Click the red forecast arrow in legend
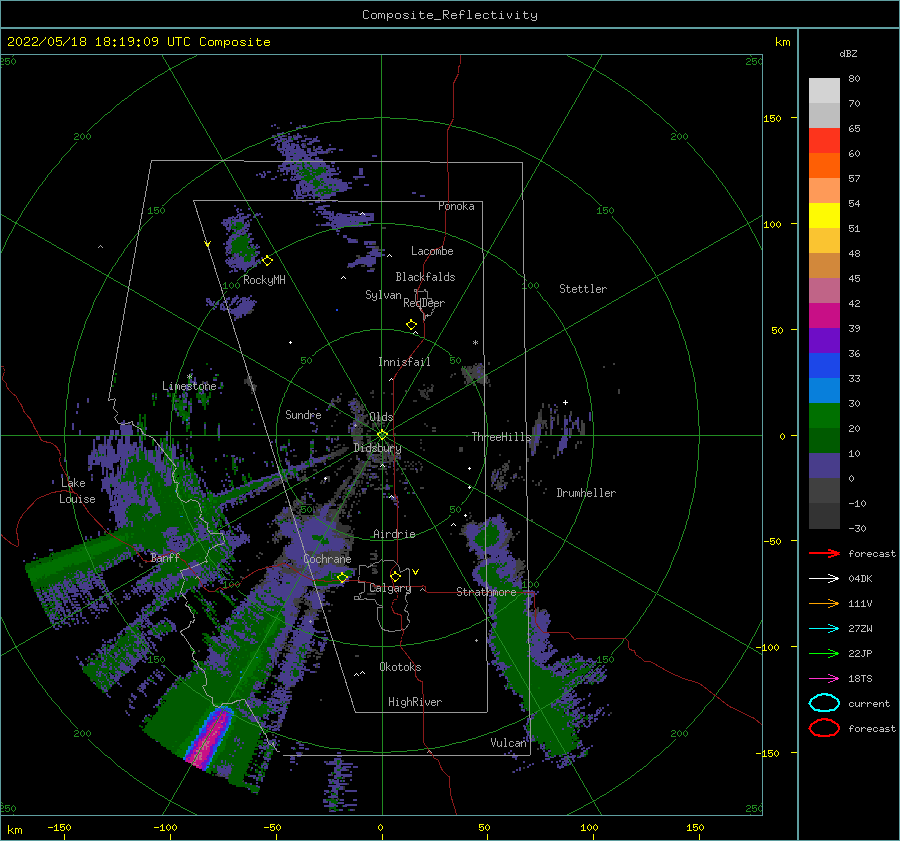Viewport: 900px width, 841px height. click(824, 553)
